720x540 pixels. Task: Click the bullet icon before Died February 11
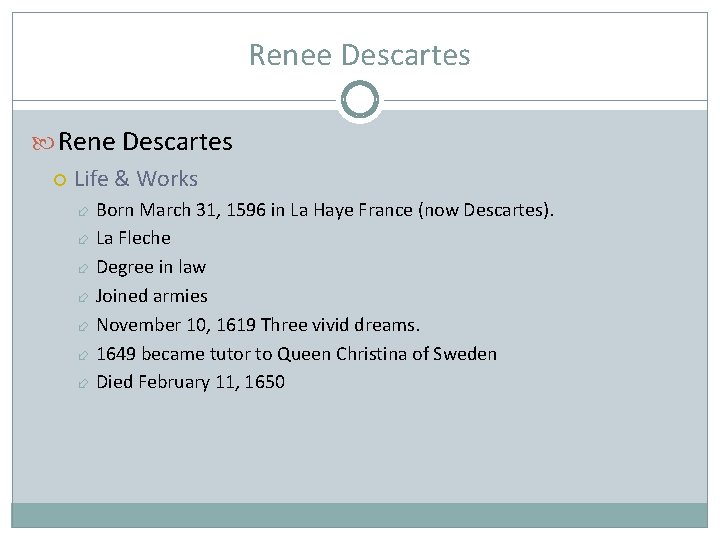coord(83,383)
